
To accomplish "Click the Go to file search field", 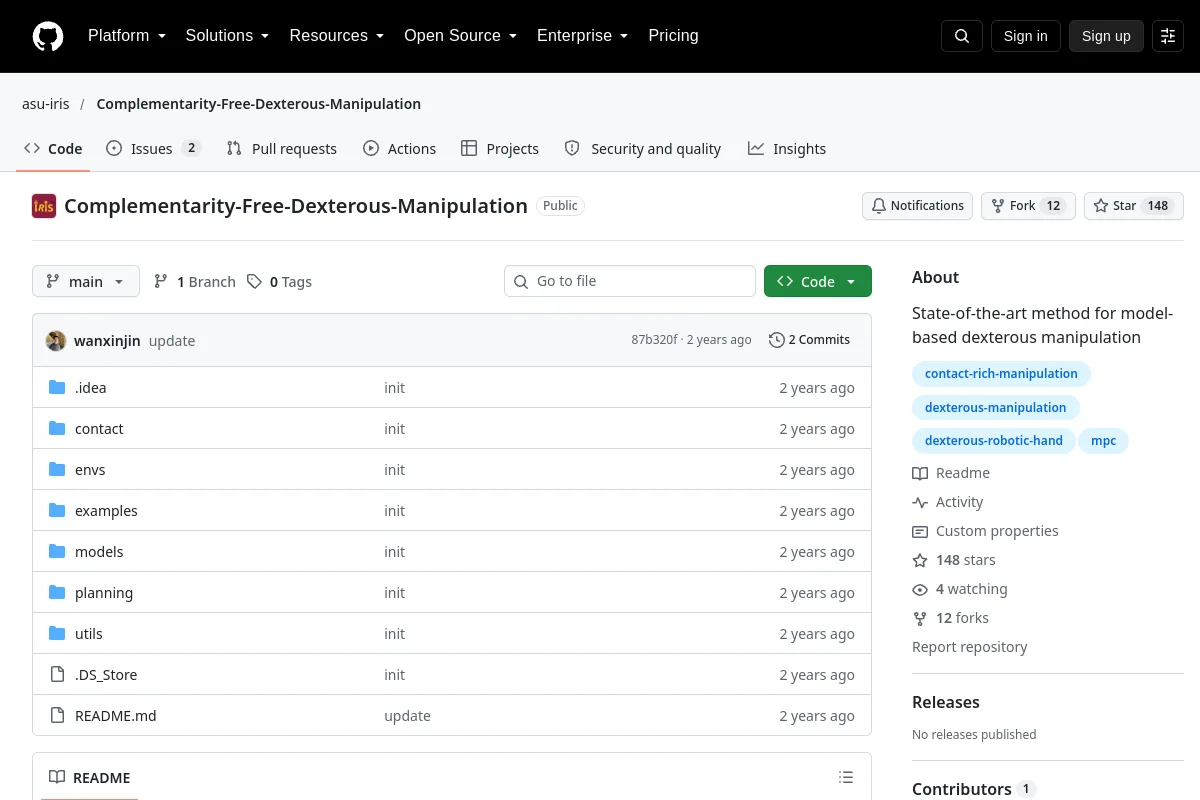I will [x=630, y=281].
